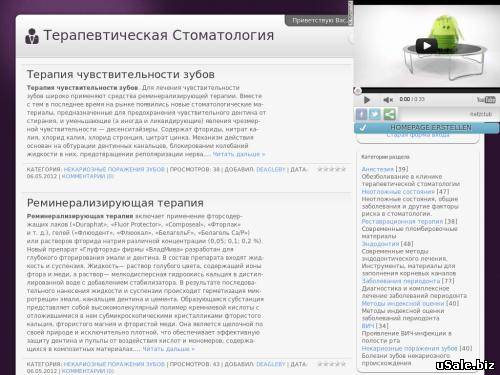Click the video thumbnail with green character
500x375 pixels.
426,47
